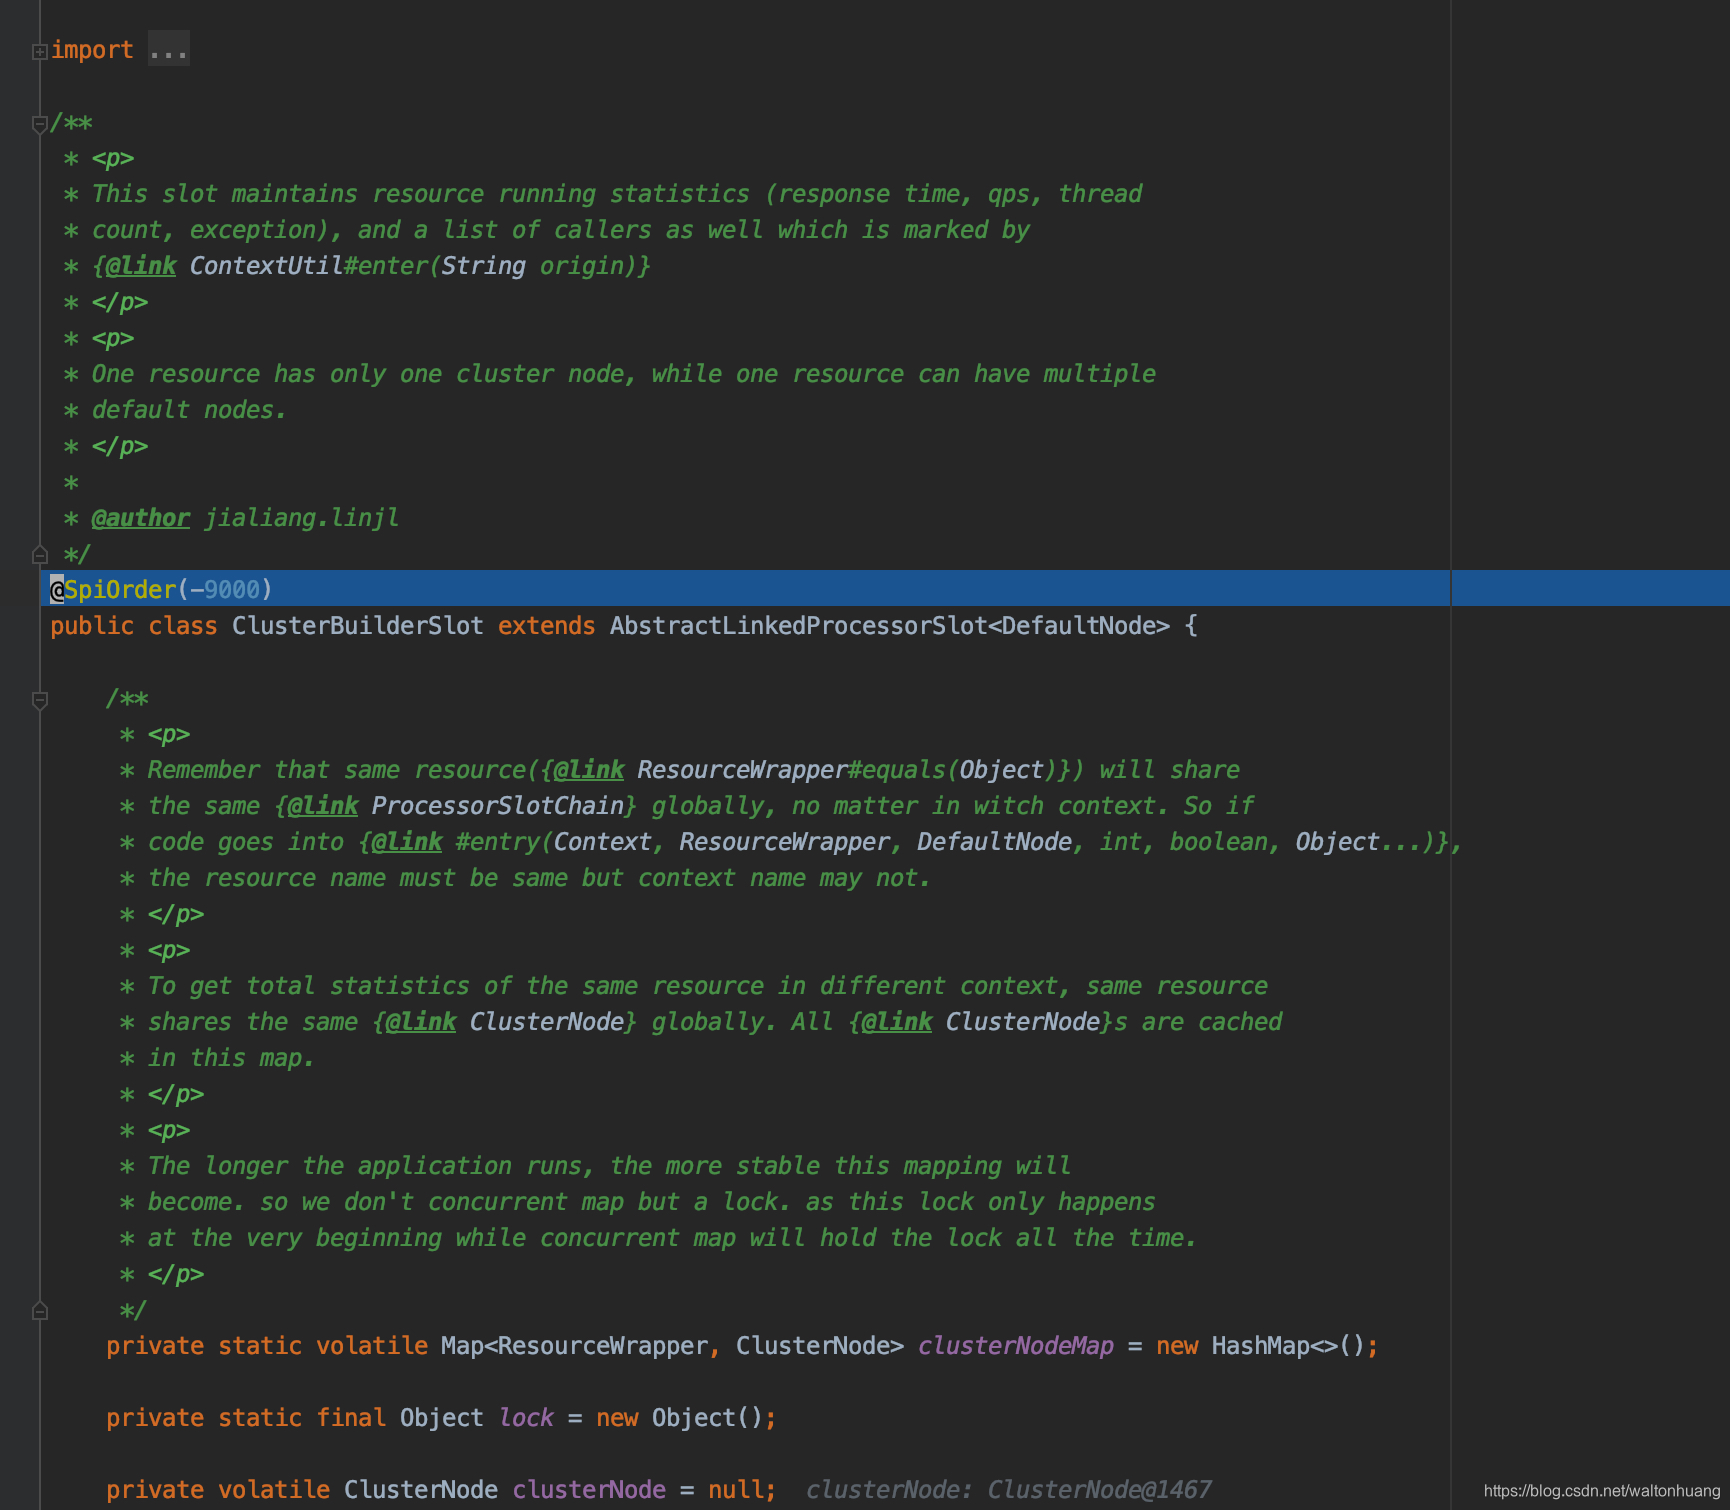
Task: Click the -9000 annotation value
Action: pos(225,590)
